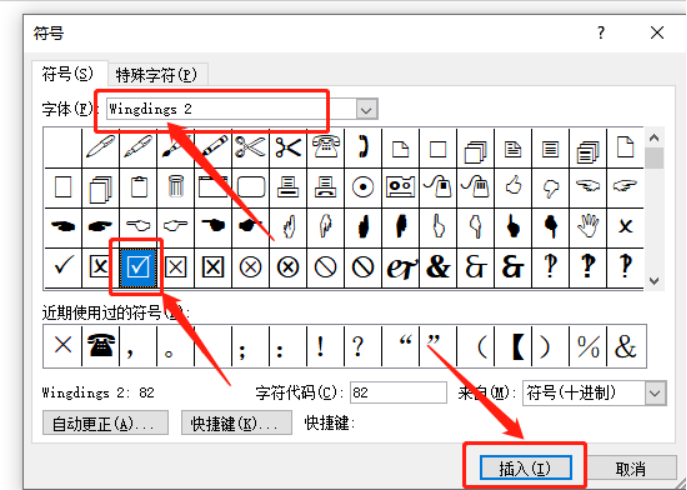
Task: Select the circled dot symbol
Action: [363, 188]
